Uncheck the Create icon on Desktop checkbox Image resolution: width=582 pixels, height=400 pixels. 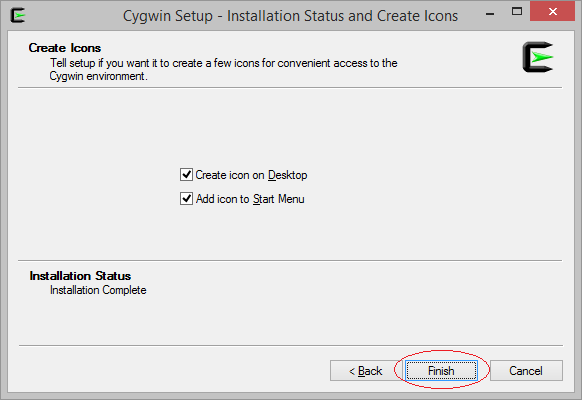click(186, 174)
